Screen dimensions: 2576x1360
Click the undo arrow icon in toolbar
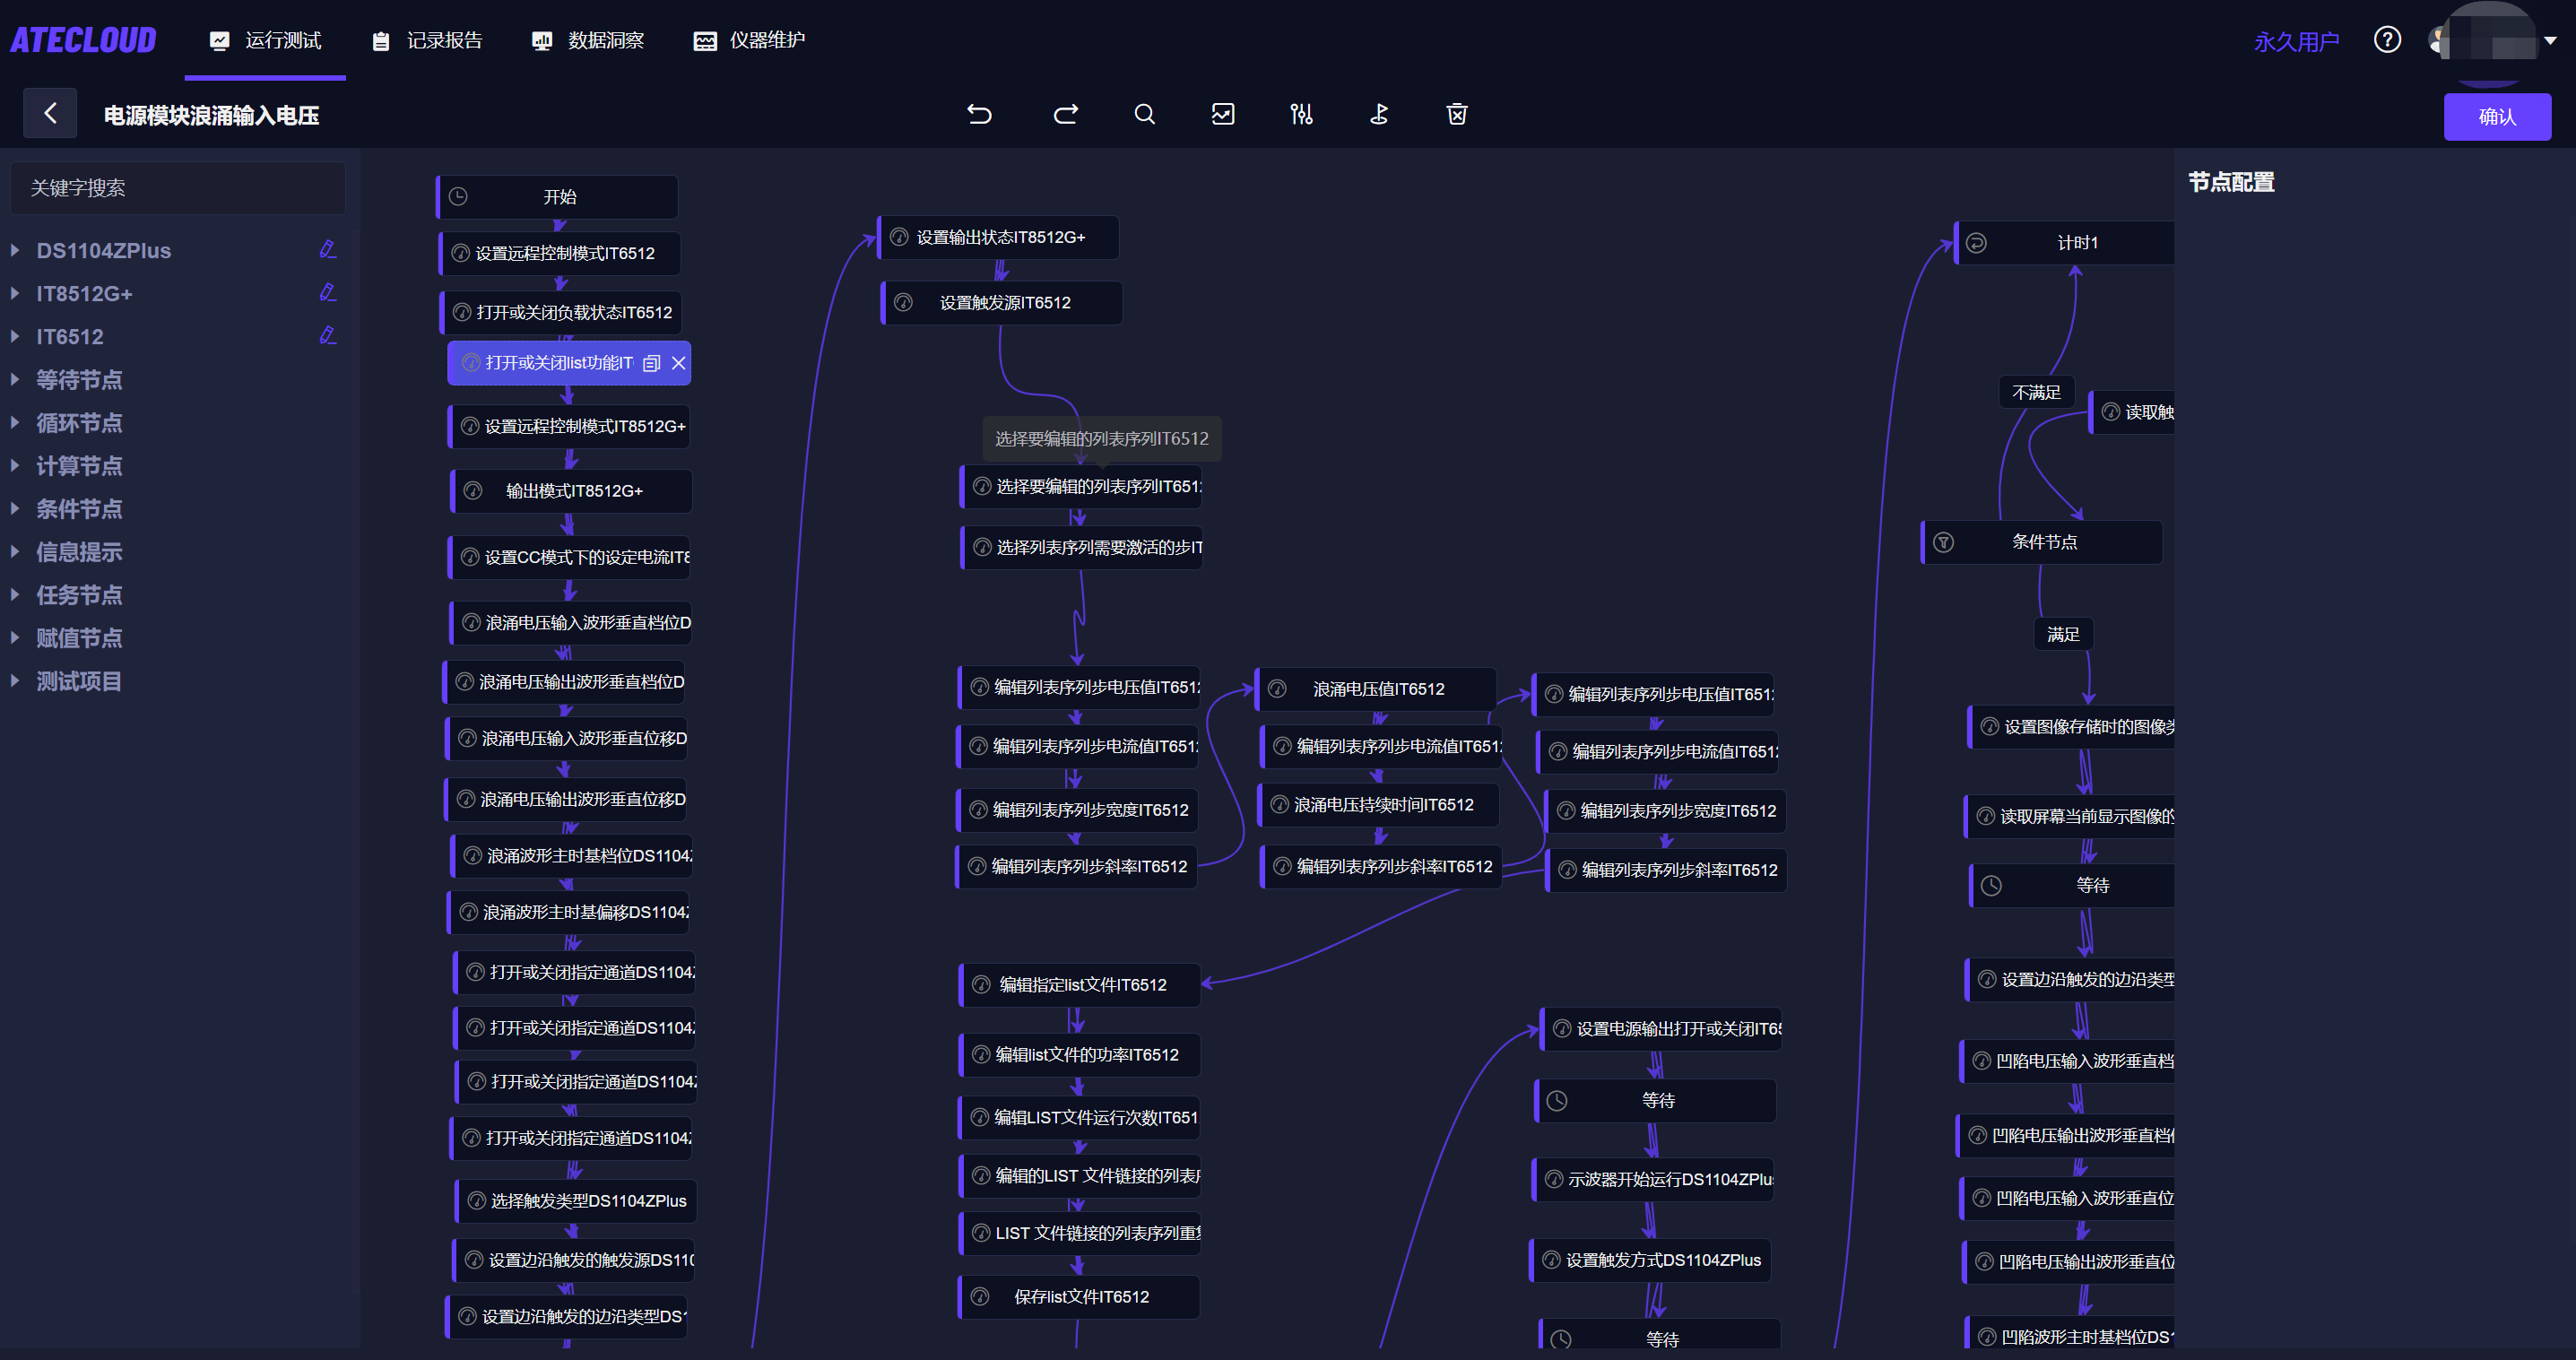[x=980, y=114]
